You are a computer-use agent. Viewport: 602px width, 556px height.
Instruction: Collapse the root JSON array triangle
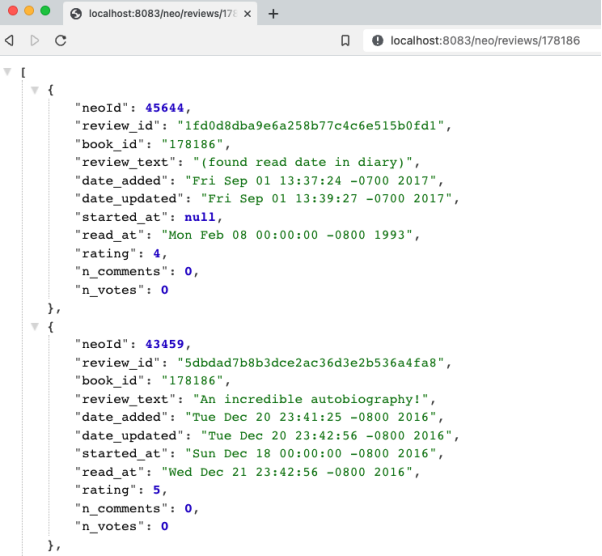pos(7,71)
